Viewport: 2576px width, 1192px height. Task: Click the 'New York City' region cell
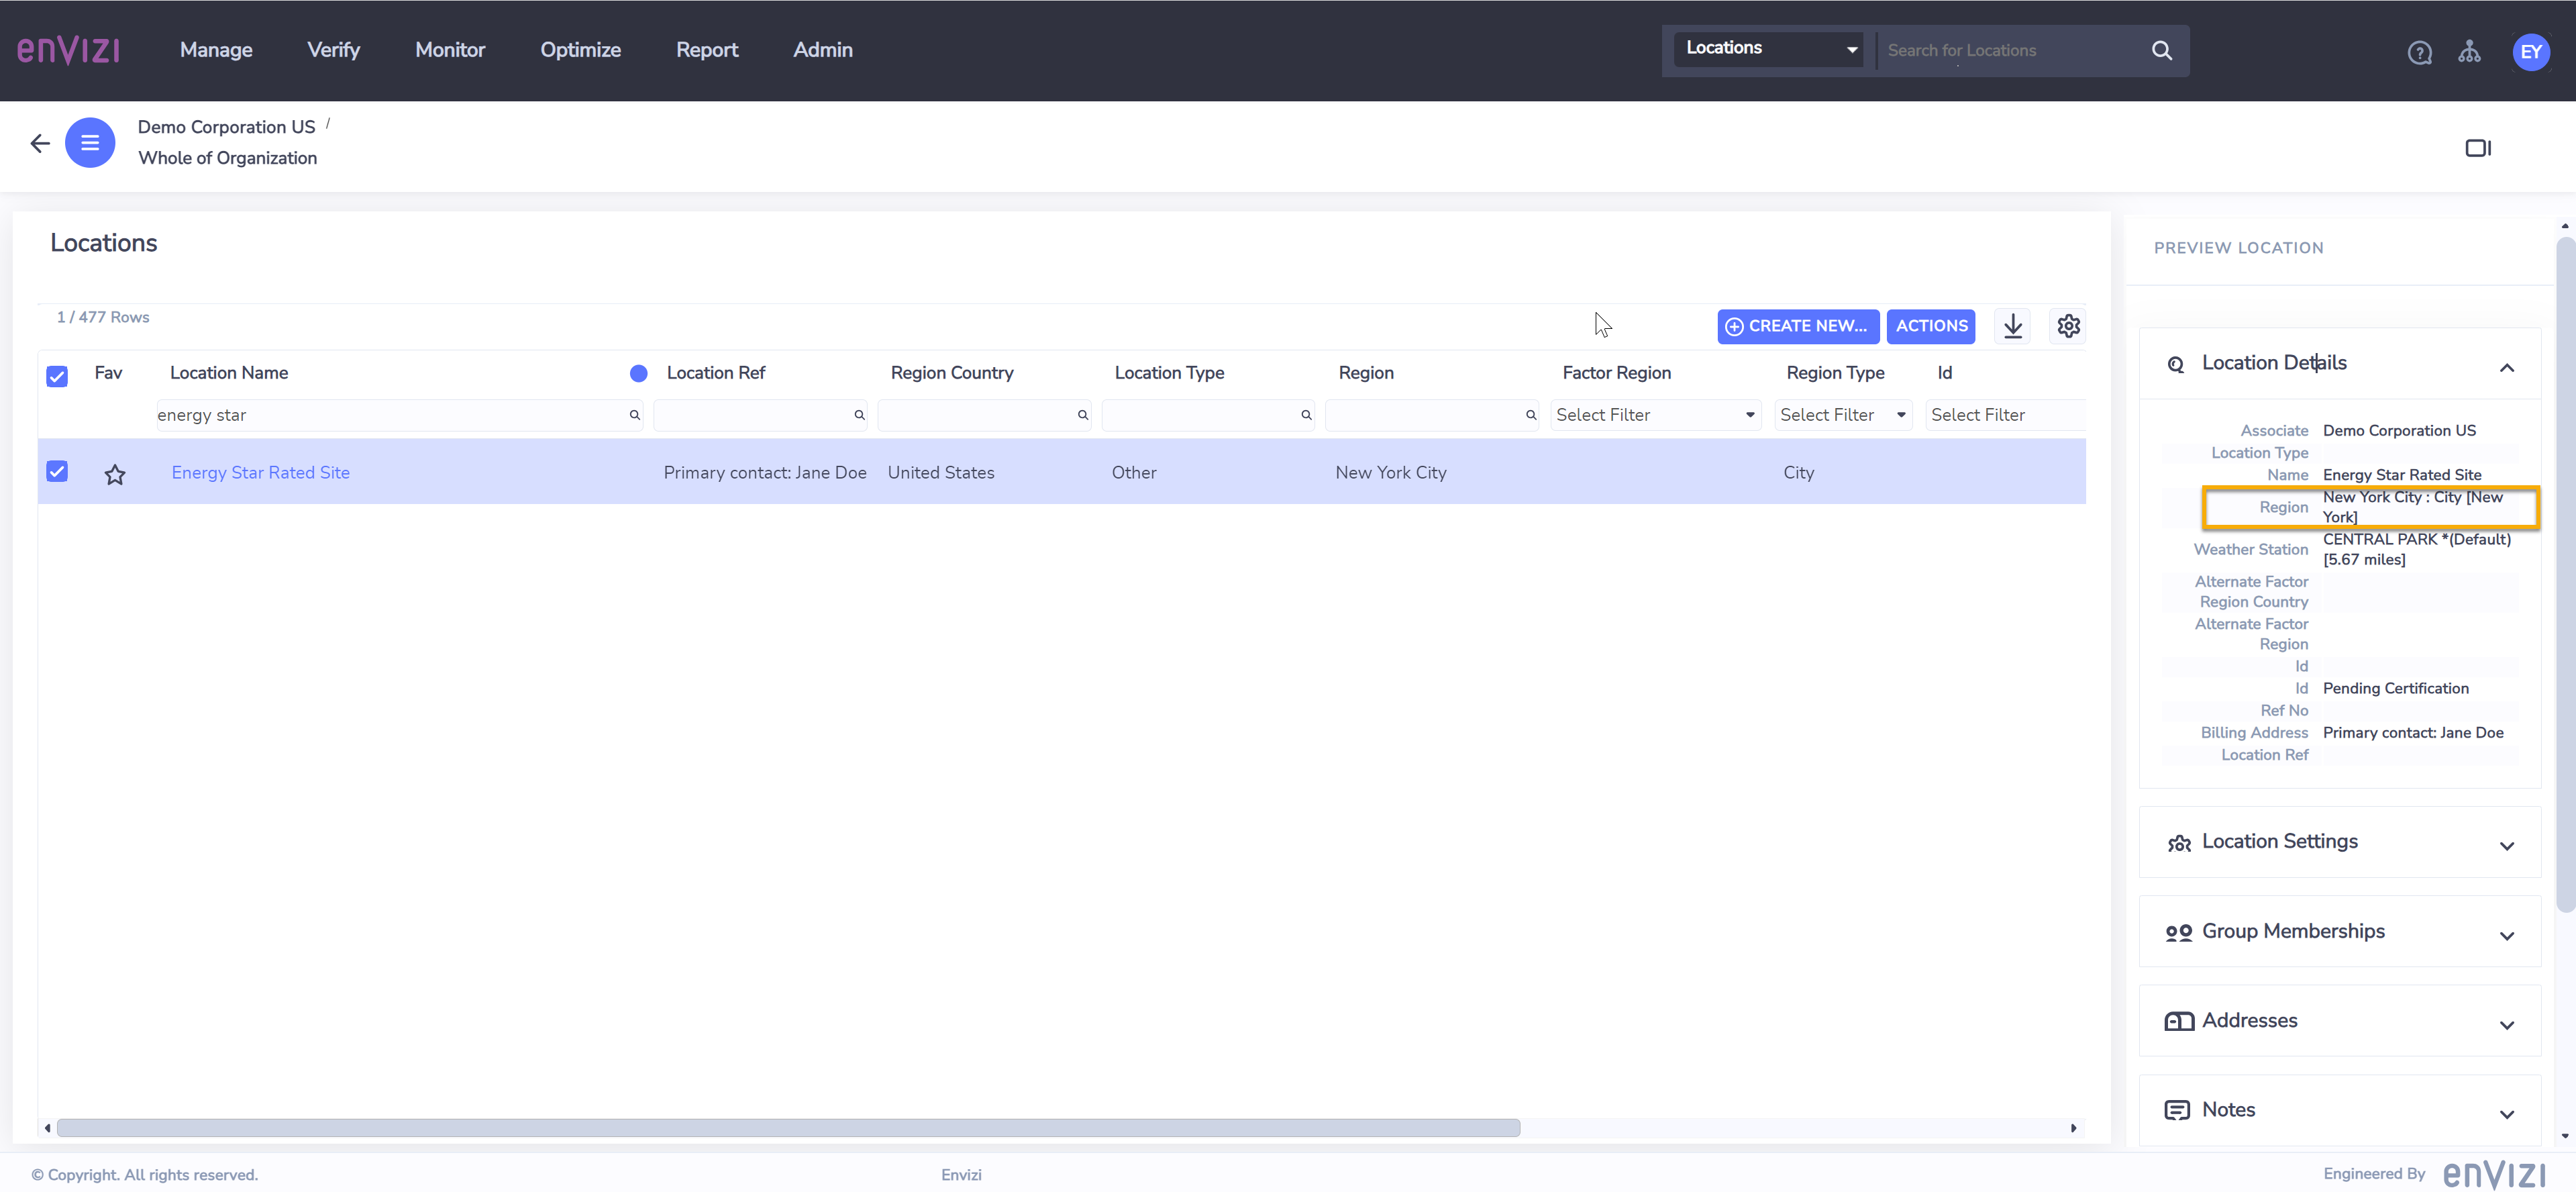pos(1391,473)
